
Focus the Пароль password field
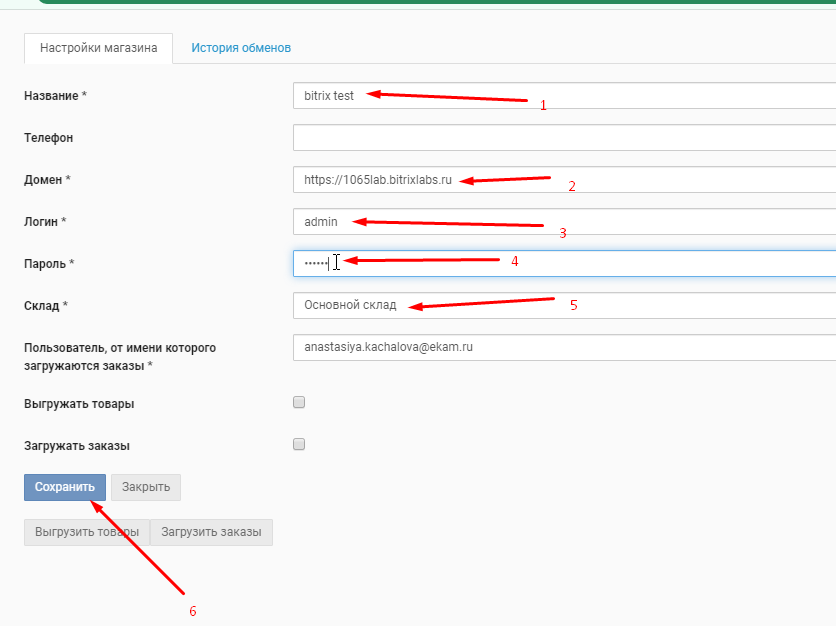(x=564, y=263)
